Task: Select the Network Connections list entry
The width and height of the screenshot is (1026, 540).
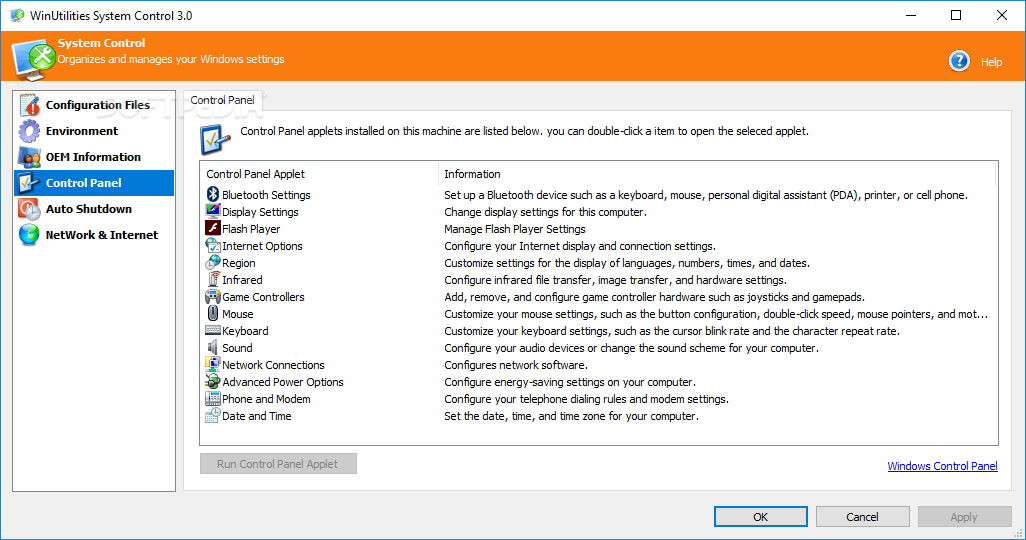Action: (x=274, y=365)
